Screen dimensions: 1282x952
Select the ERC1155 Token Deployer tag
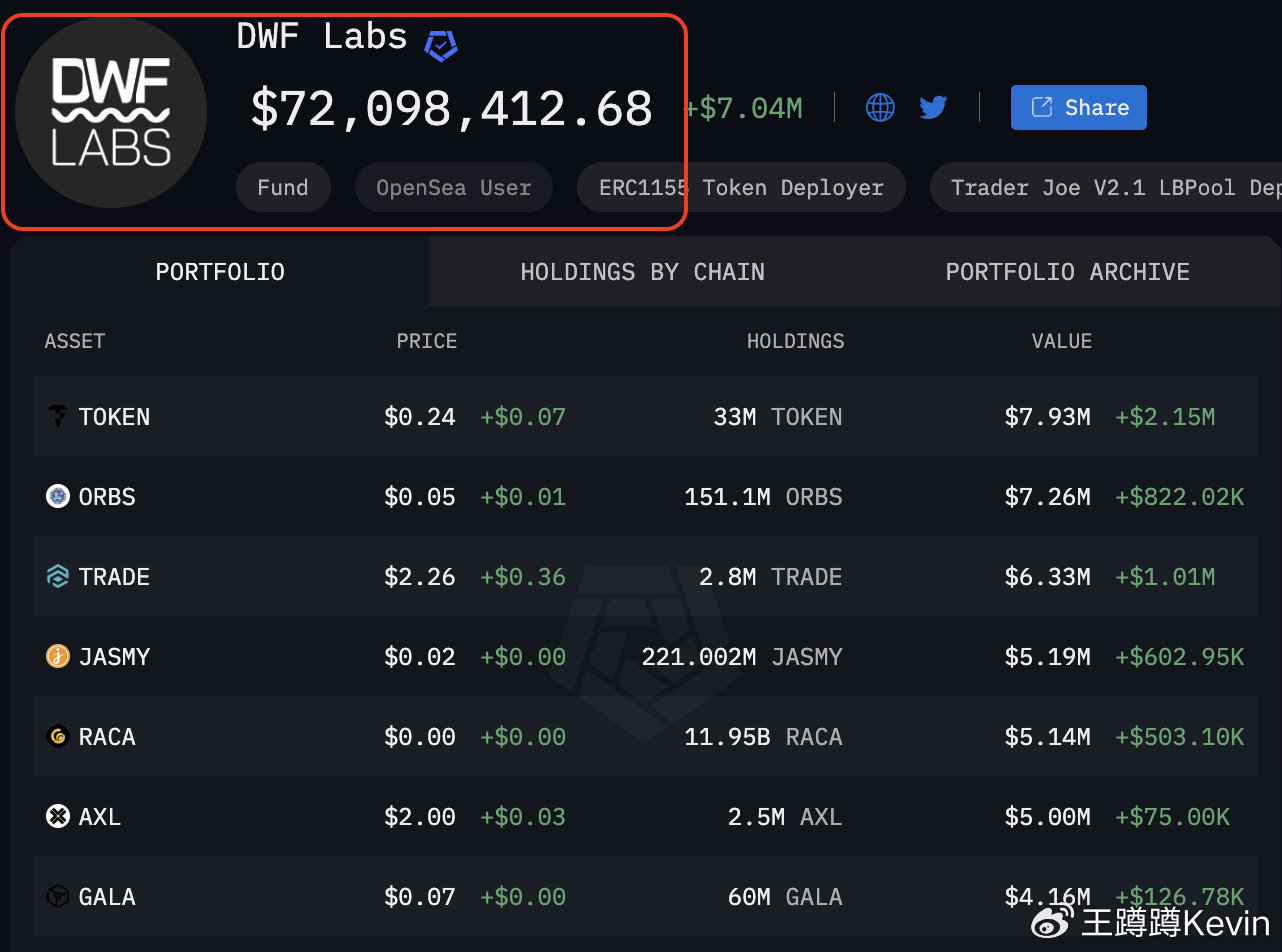(741, 187)
